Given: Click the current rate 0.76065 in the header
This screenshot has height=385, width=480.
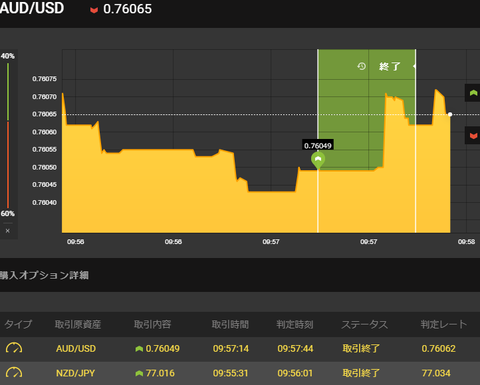Looking at the screenshot, I should point(127,9).
